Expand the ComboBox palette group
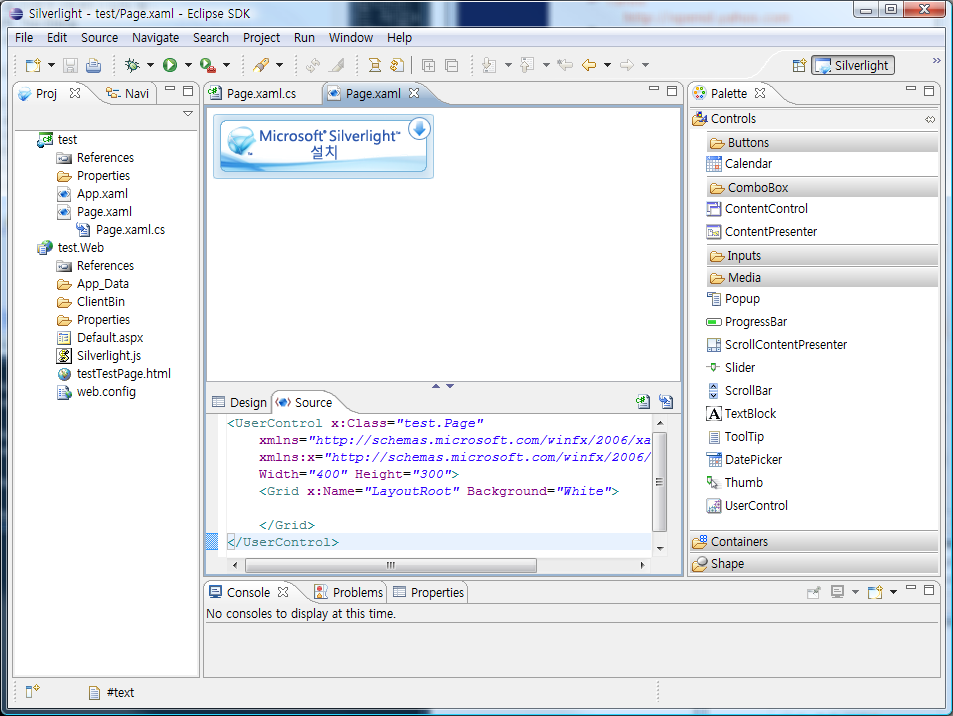 click(x=823, y=188)
